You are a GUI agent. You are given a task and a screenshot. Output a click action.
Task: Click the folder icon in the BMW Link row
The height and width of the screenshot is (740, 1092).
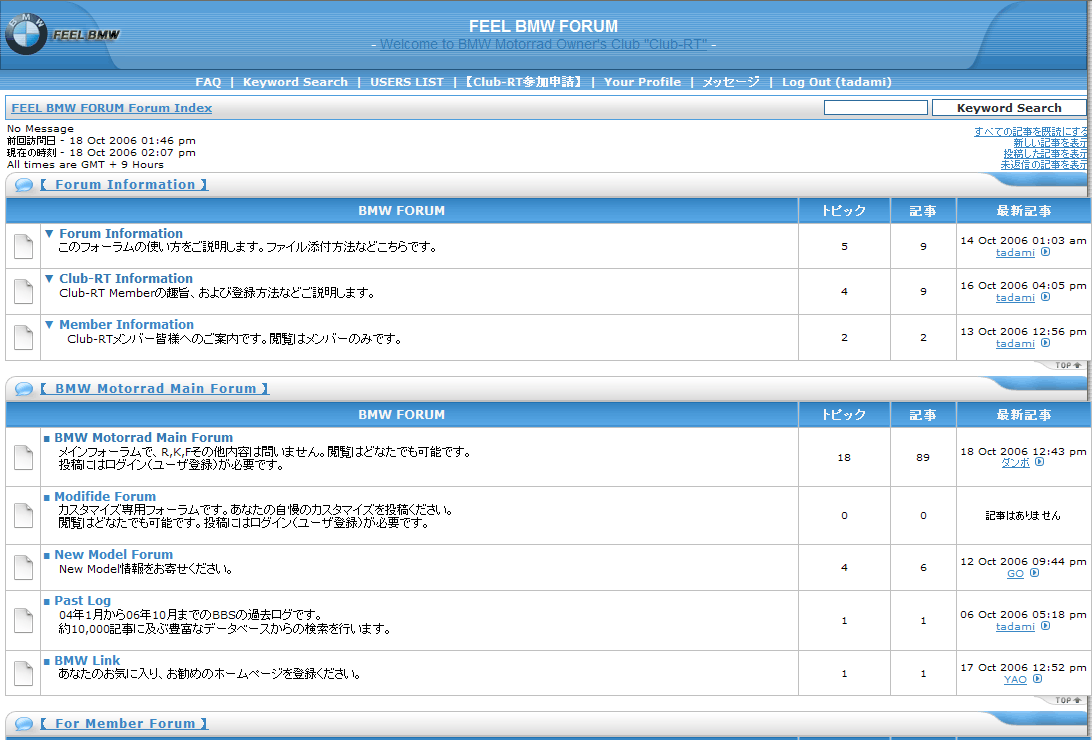point(24,673)
